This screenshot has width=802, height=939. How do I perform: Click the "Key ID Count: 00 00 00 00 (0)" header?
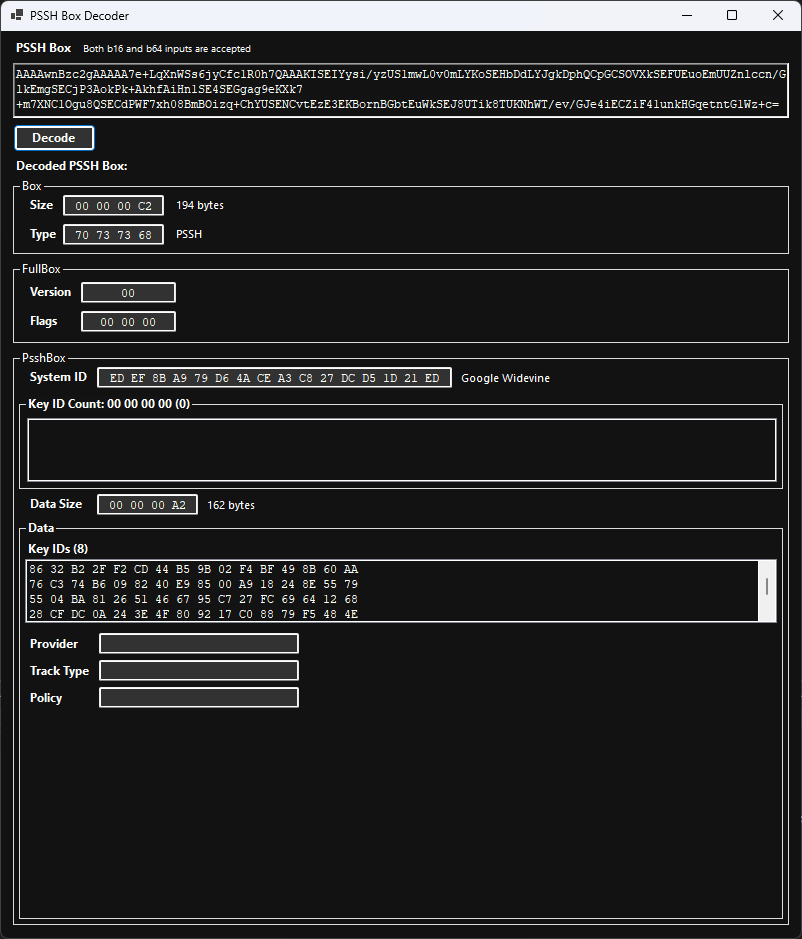pyautogui.click(x=109, y=404)
